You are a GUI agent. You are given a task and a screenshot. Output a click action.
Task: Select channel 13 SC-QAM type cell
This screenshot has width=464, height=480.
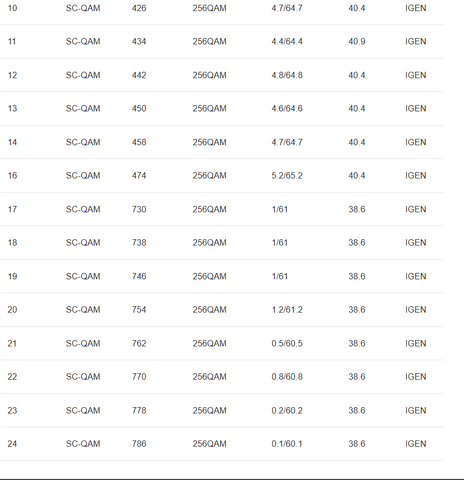pyautogui.click(x=83, y=108)
